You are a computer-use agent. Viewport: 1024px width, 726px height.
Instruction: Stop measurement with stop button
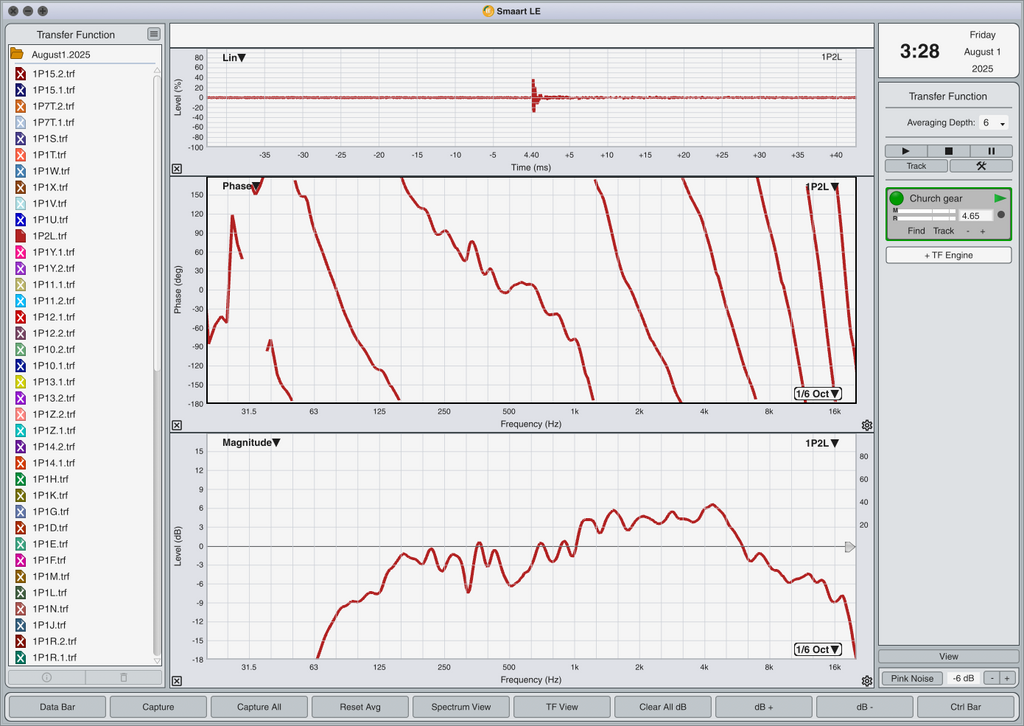point(949,151)
